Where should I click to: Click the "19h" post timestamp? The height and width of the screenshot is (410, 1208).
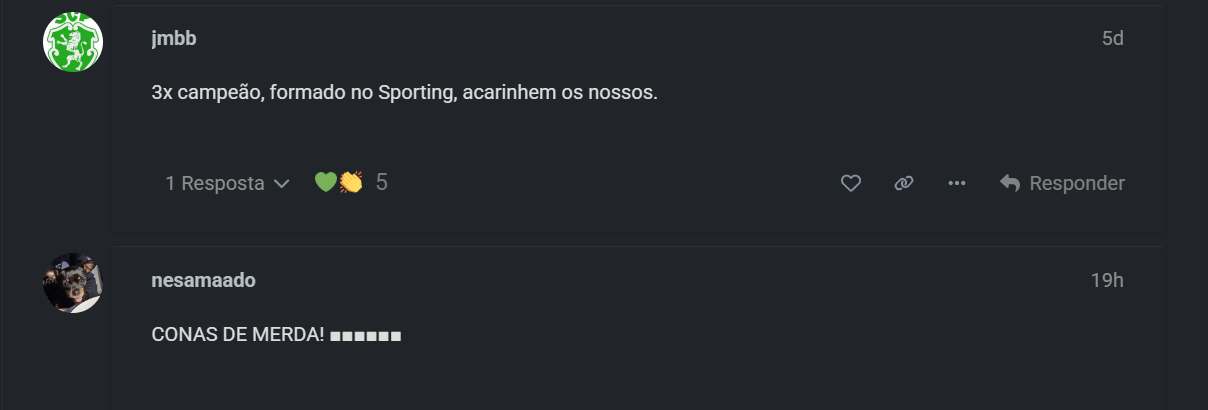(1107, 280)
